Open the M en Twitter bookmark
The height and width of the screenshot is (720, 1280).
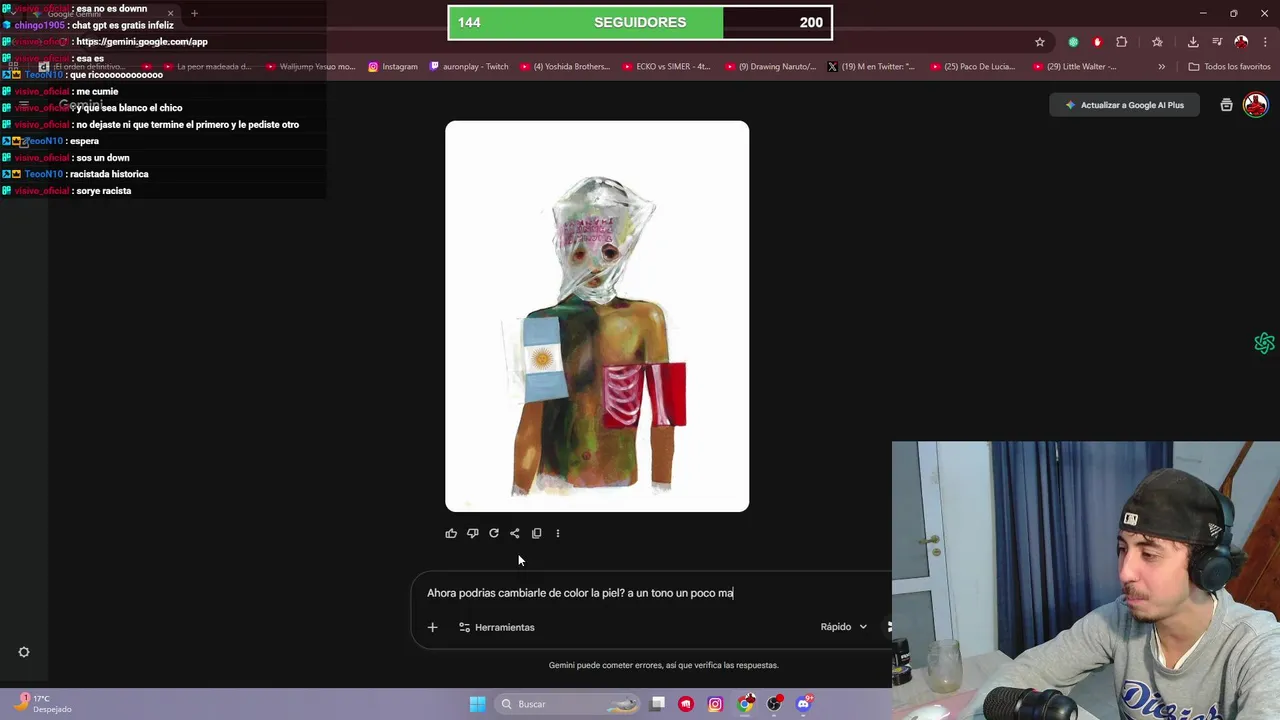(x=872, y=67)
